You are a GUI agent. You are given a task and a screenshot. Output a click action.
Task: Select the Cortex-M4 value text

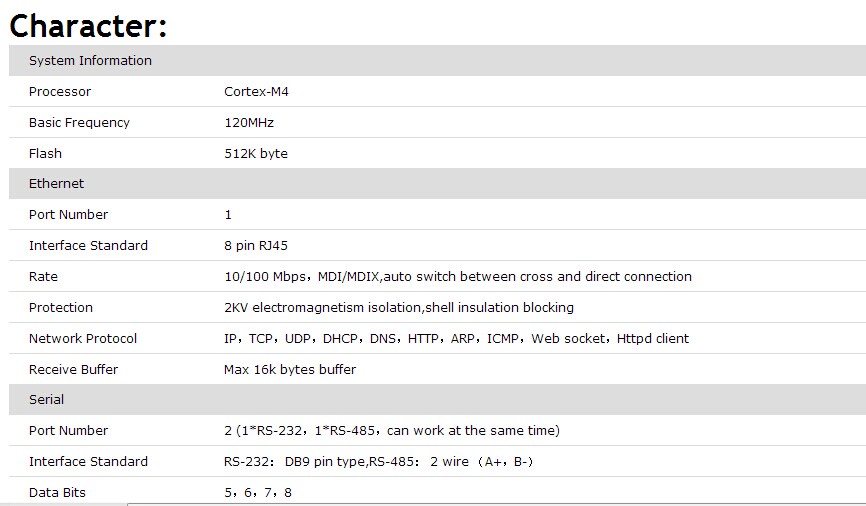257,92
